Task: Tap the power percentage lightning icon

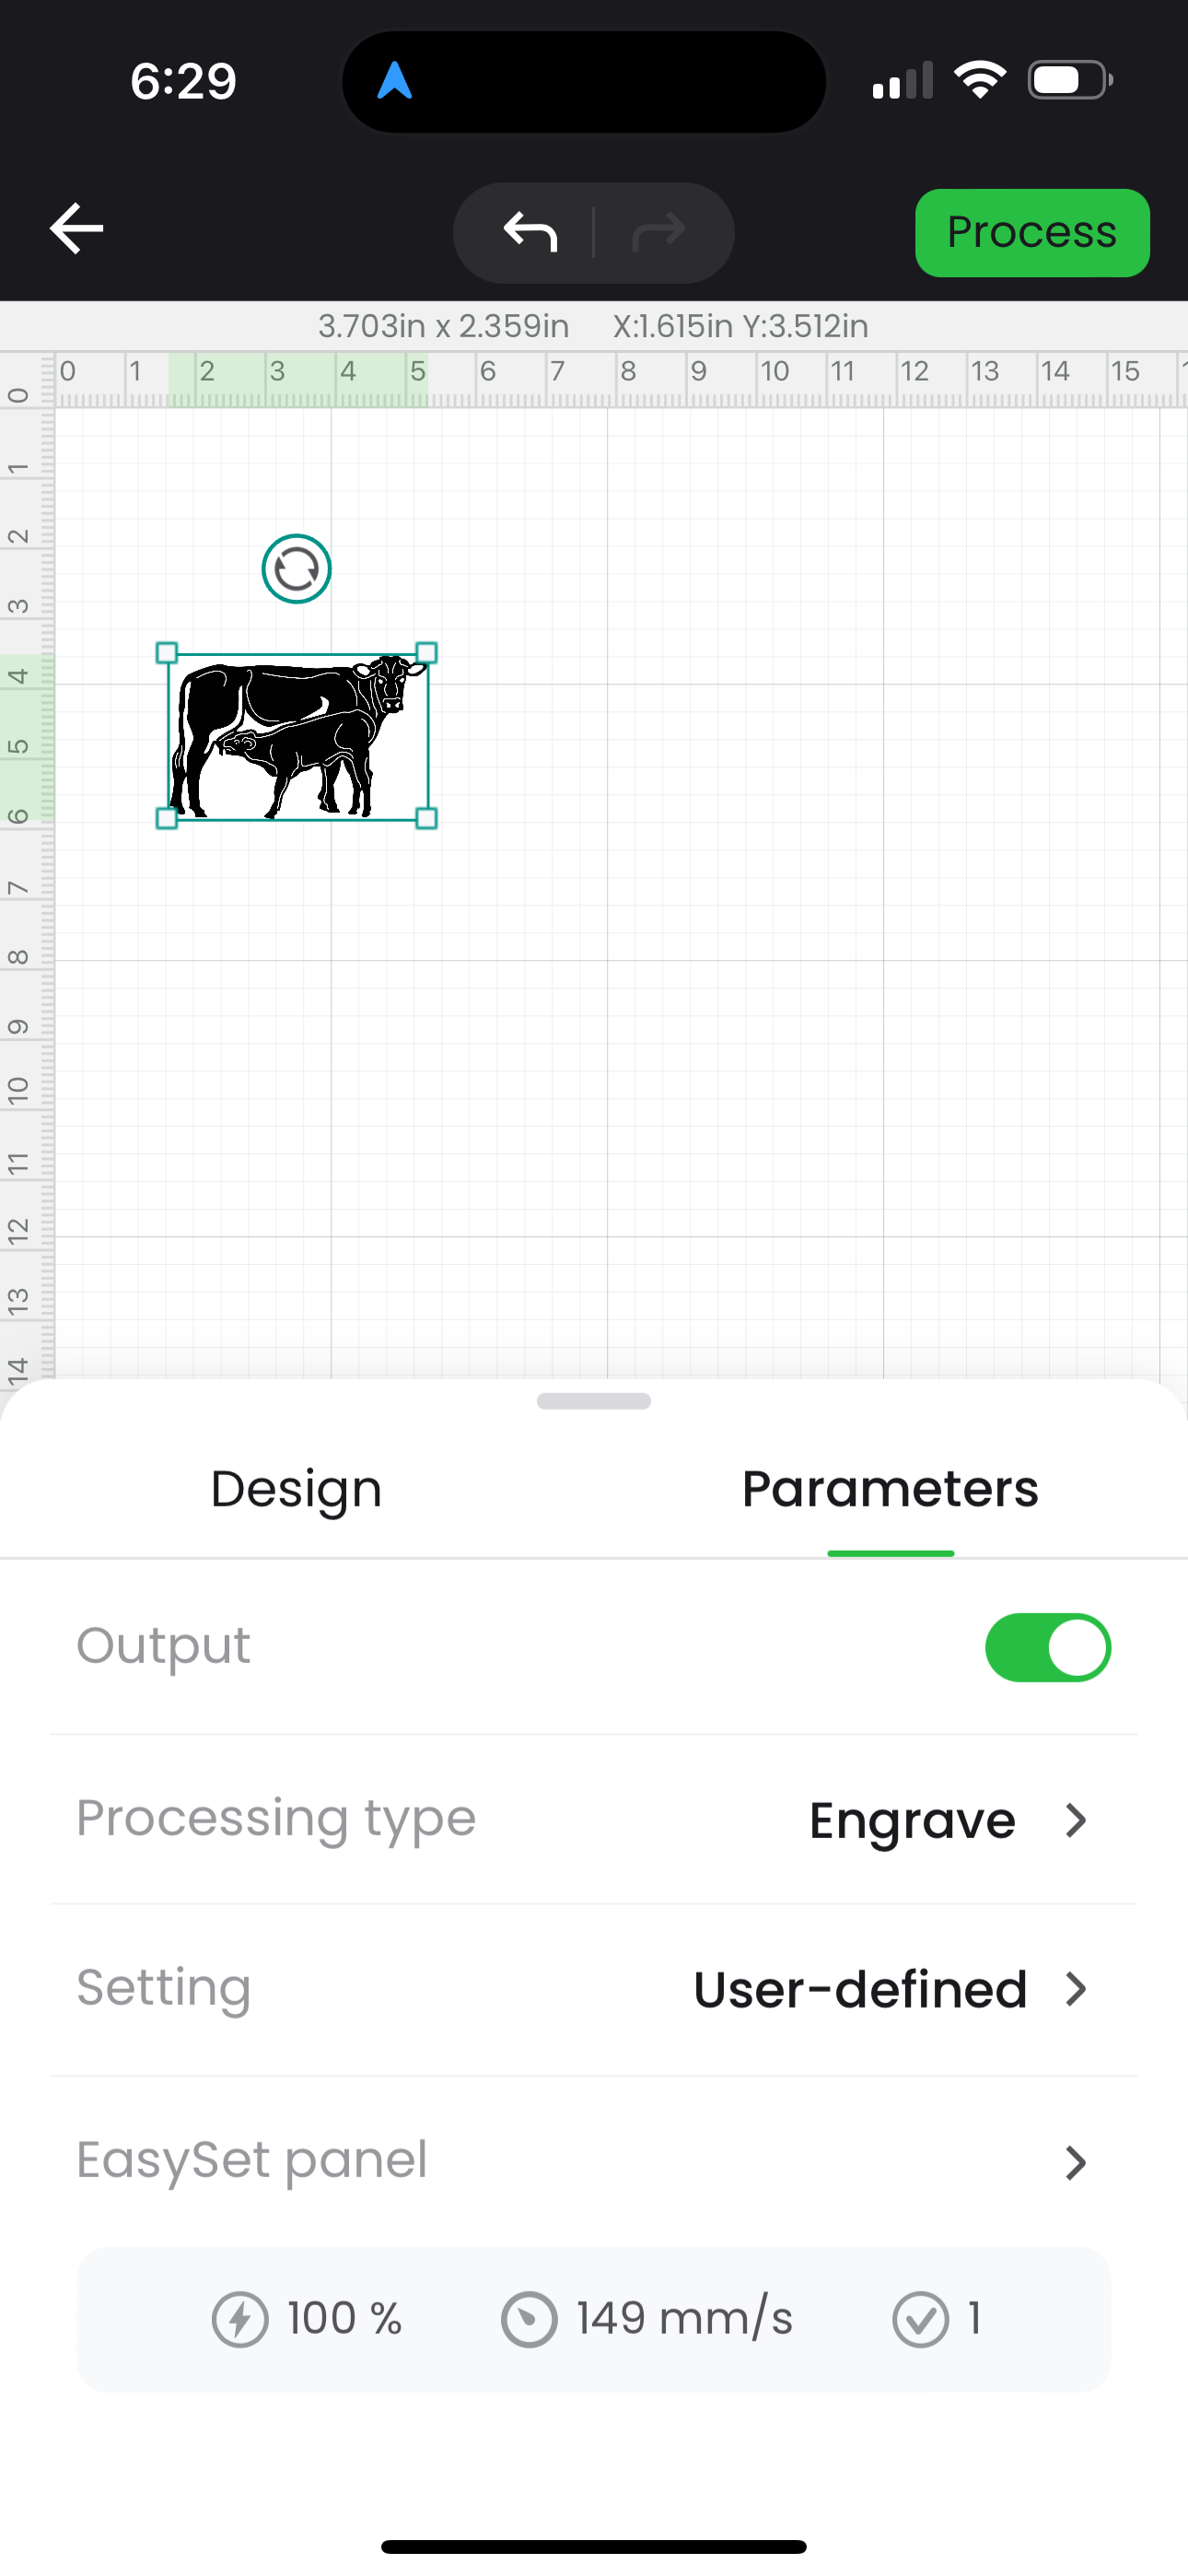Action: point(240,2319)
